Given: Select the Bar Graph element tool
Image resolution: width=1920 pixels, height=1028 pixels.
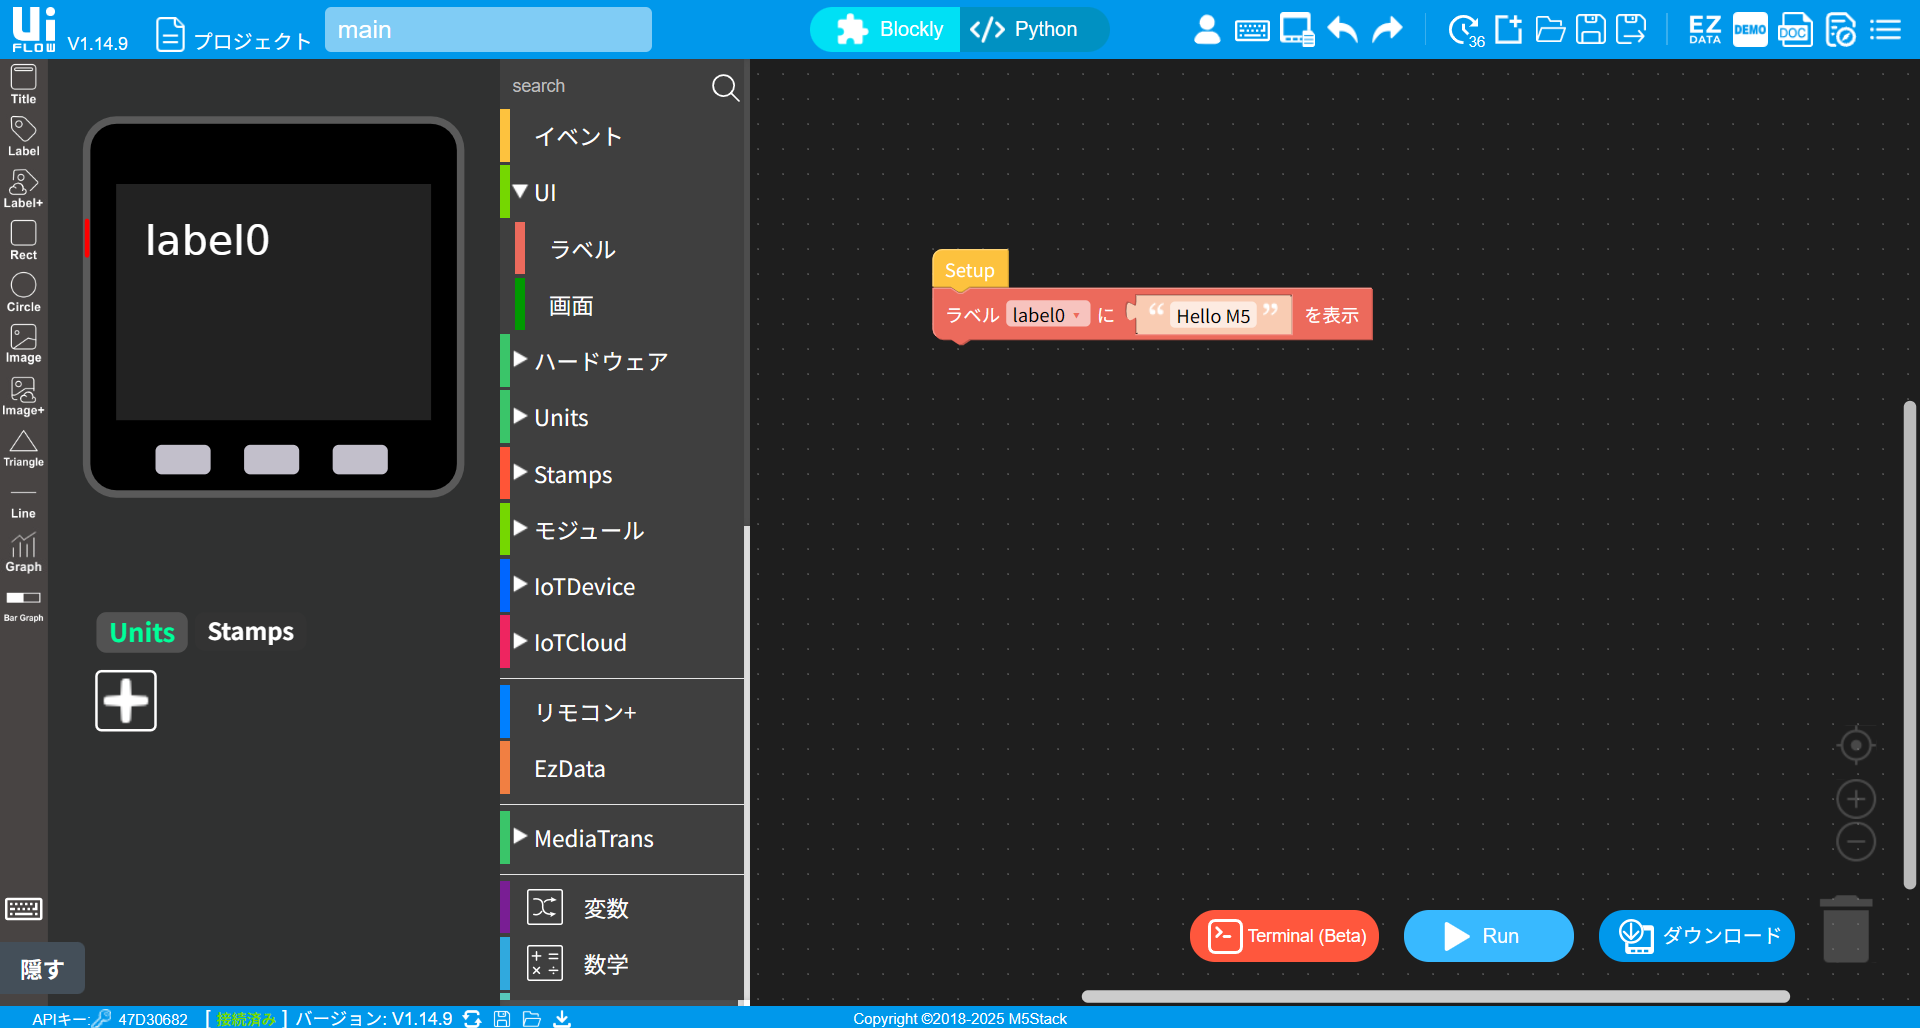Looking at the screenshot, I should (x=23, y=606).
